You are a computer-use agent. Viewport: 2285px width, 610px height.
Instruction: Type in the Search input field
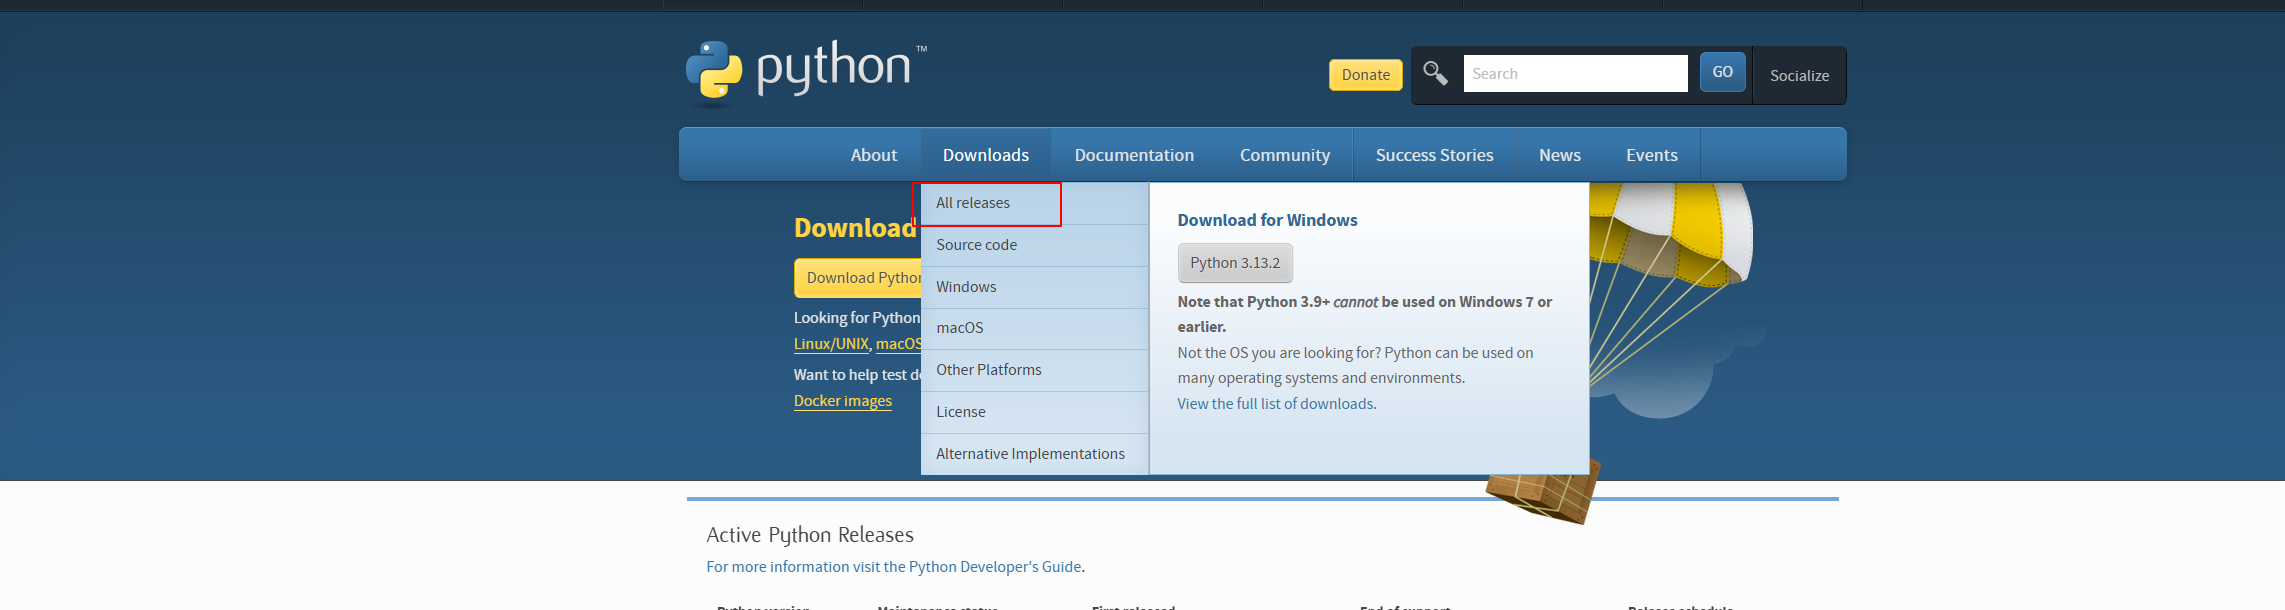1574,74
